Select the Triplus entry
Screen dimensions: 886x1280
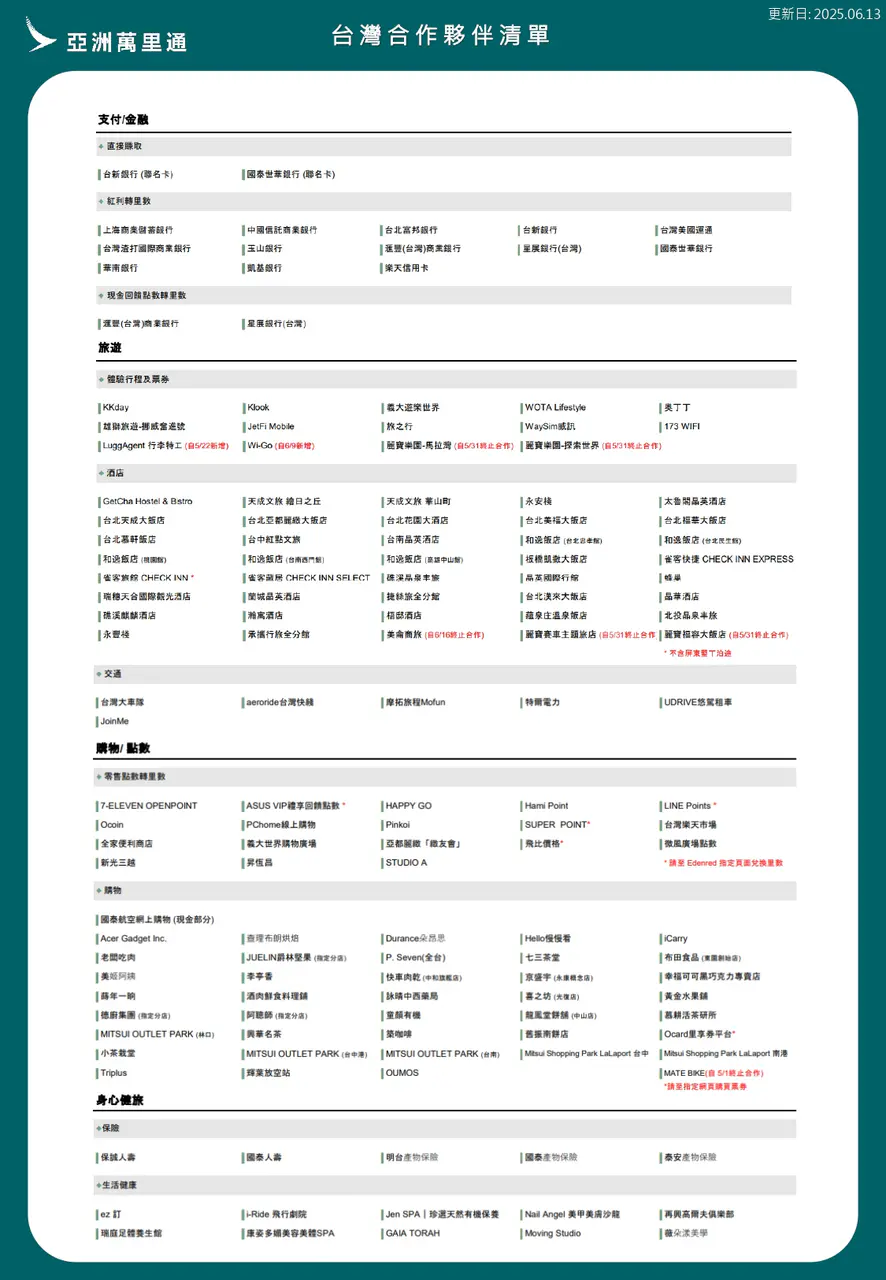[x=114, y=1073]
